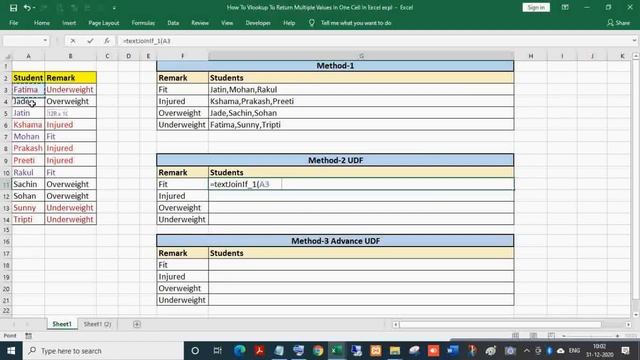The width and height of the screenshot is (640, 360).
Task: Open the Help ribbon tab
Action: (289, 23)
